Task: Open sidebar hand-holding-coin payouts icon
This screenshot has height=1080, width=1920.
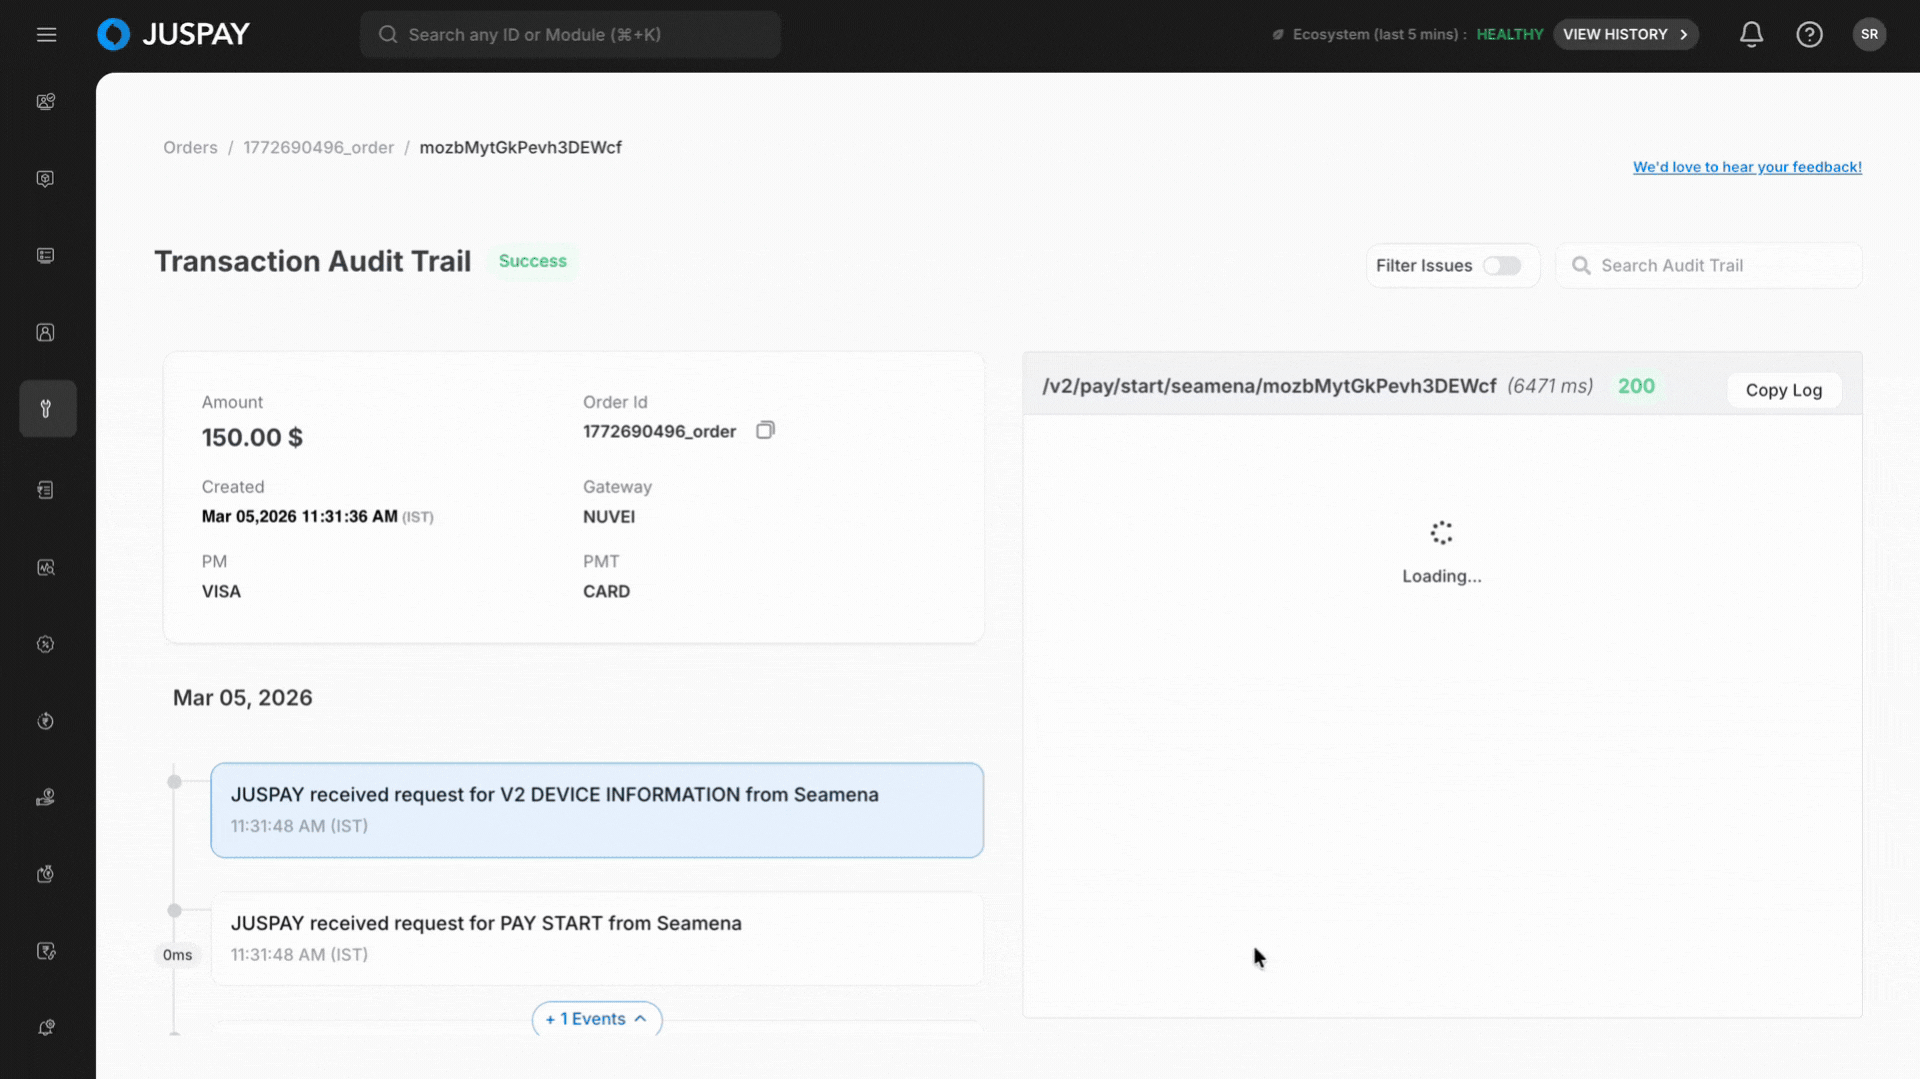Action: pos(46,797)
